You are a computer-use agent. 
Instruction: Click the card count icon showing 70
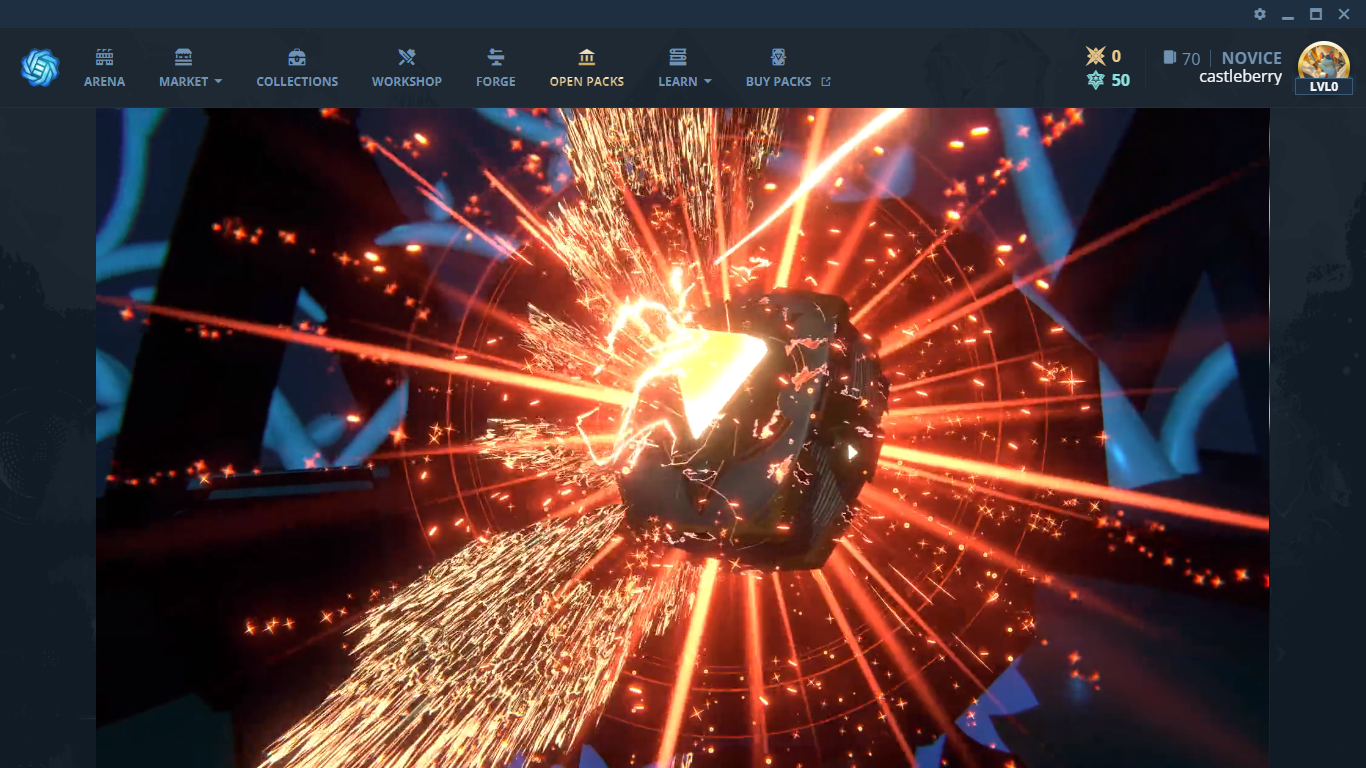click(1170, 58)
